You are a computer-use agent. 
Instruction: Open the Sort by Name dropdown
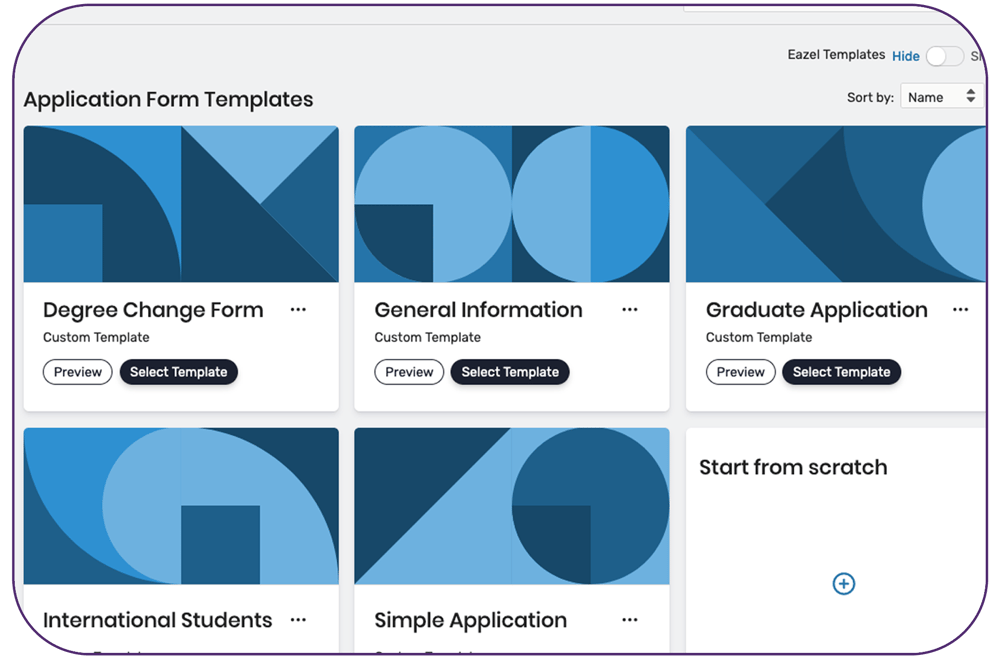941,97
